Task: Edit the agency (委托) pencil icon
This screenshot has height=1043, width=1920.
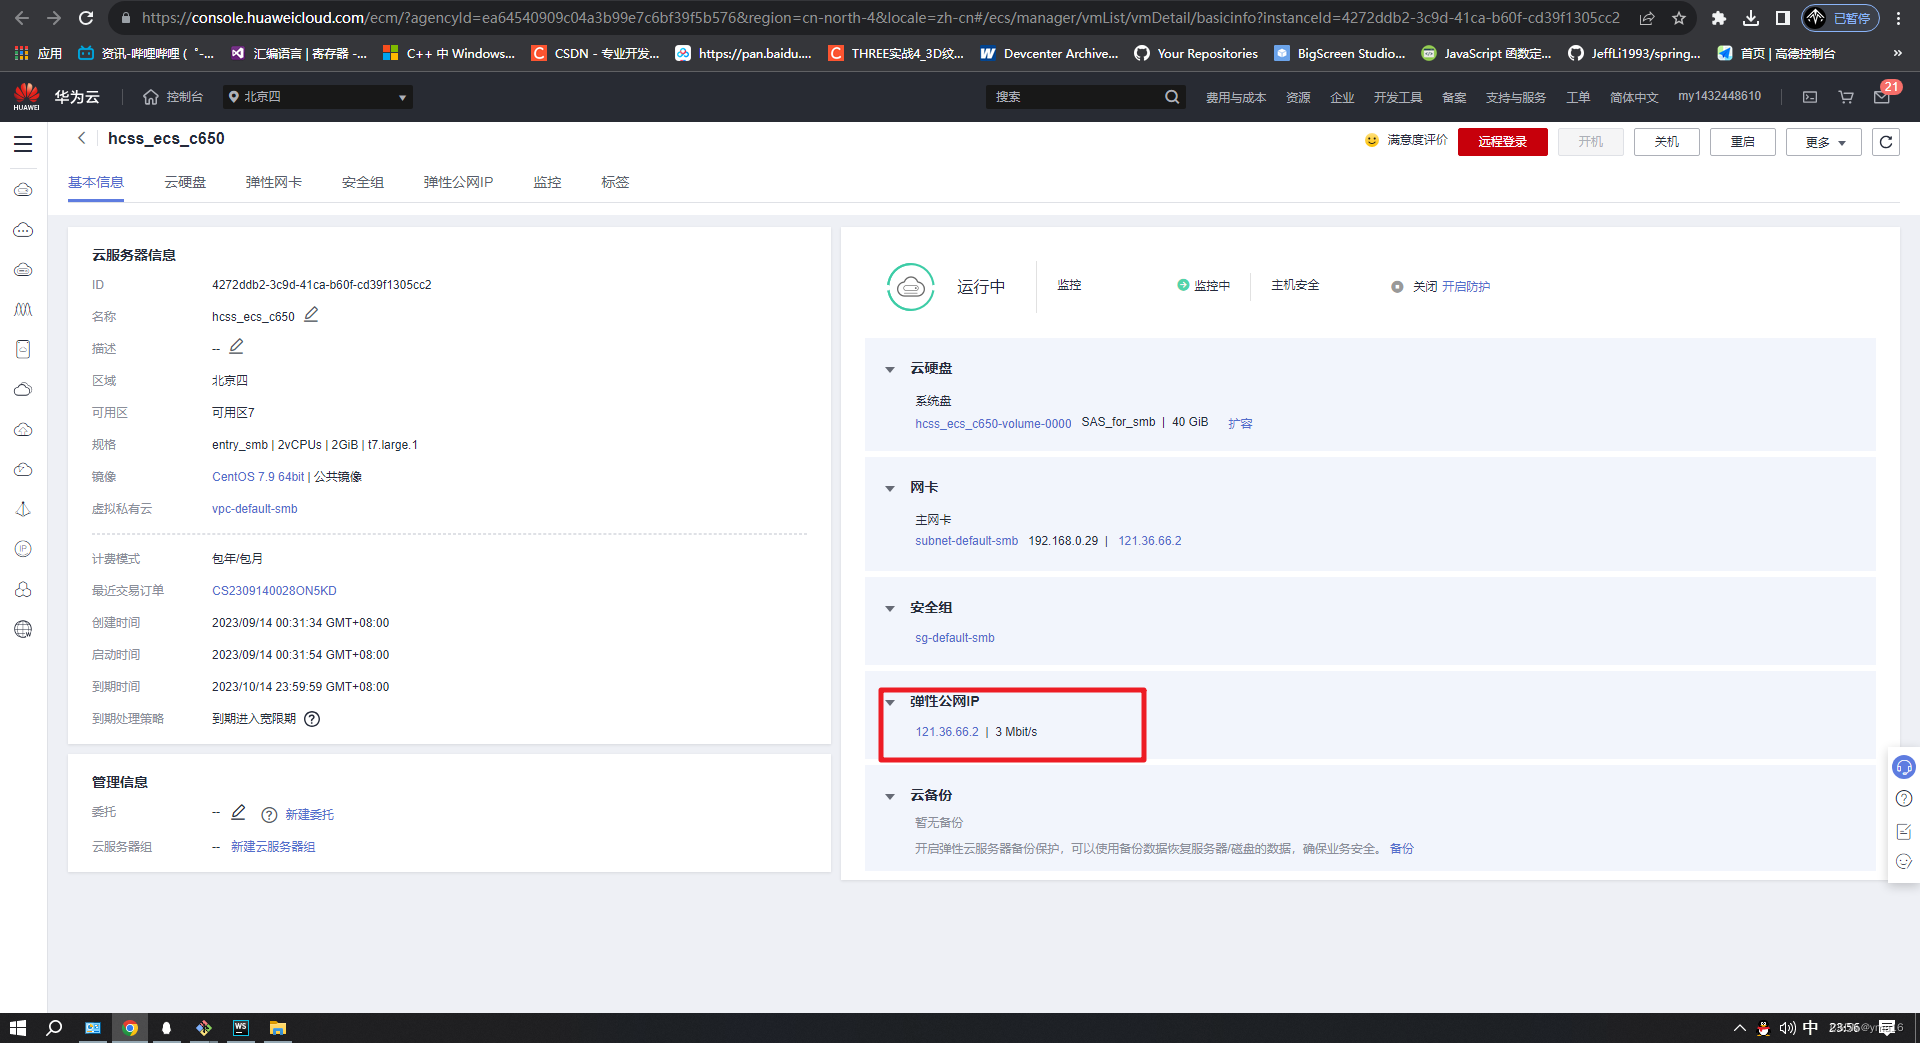Action: (238, 812)
